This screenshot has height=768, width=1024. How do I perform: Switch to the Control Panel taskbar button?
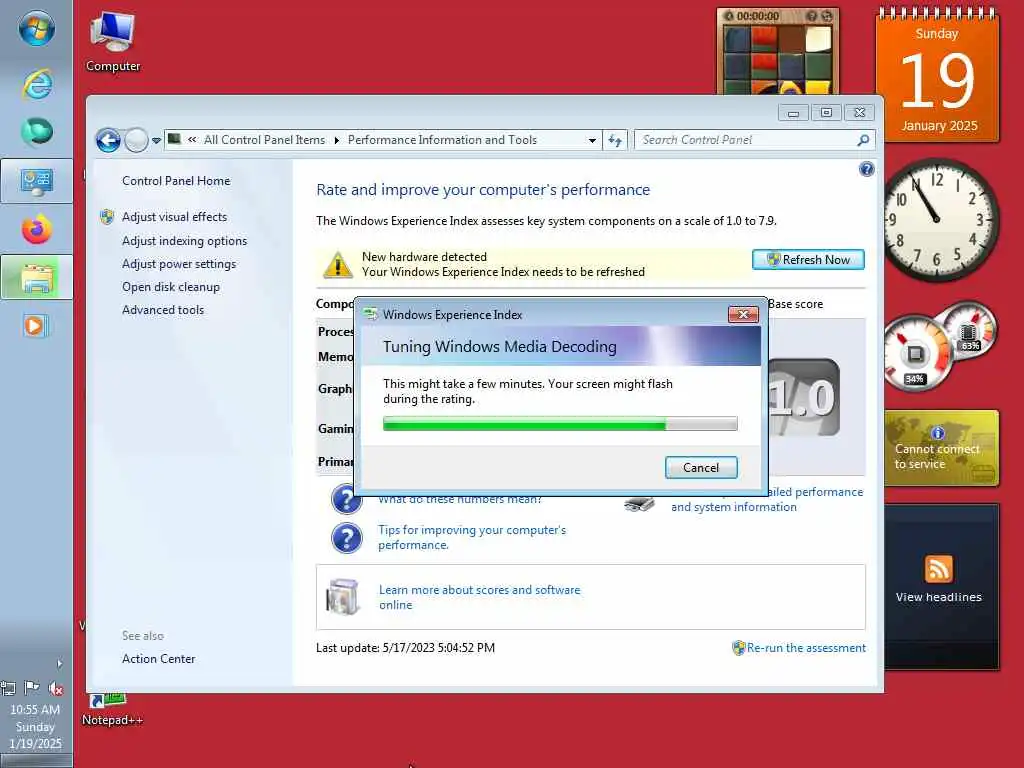click(37, 181)
